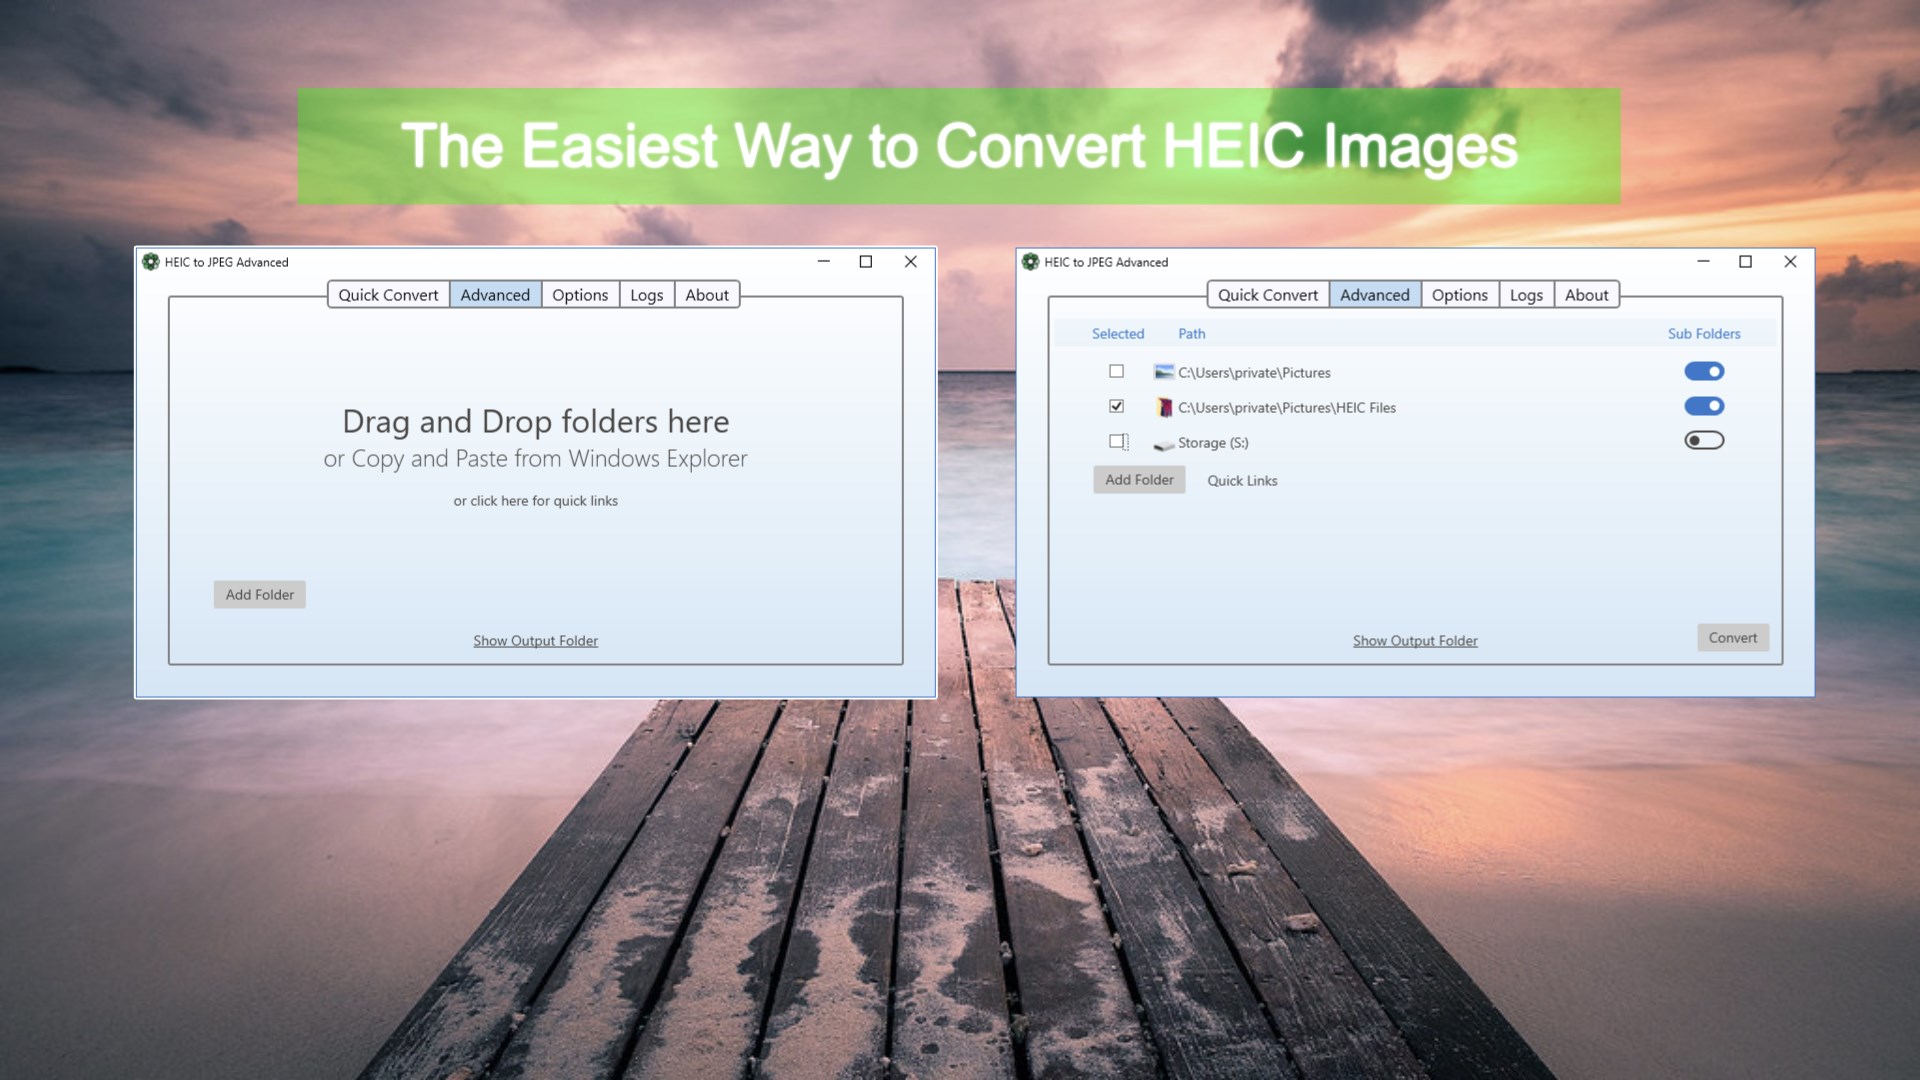This screenshot has width=1920, height=1080.
Task: Click Convert button to start conversion
Action: click(x=1733, y=637)
